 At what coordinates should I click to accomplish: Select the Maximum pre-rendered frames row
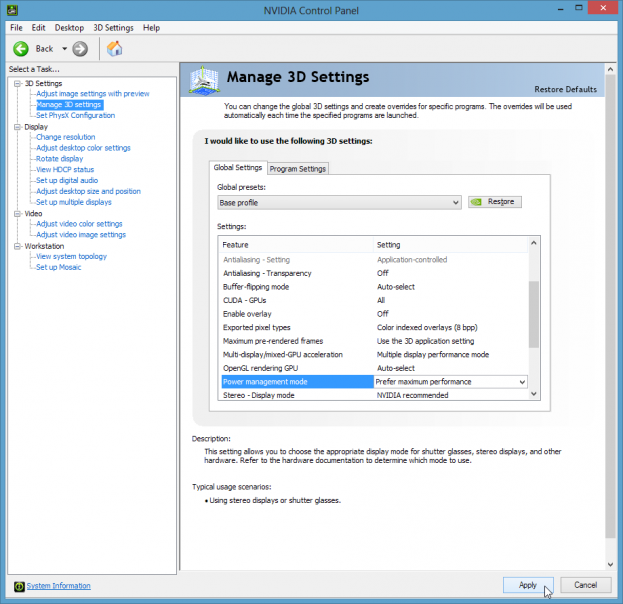(374, 341)
